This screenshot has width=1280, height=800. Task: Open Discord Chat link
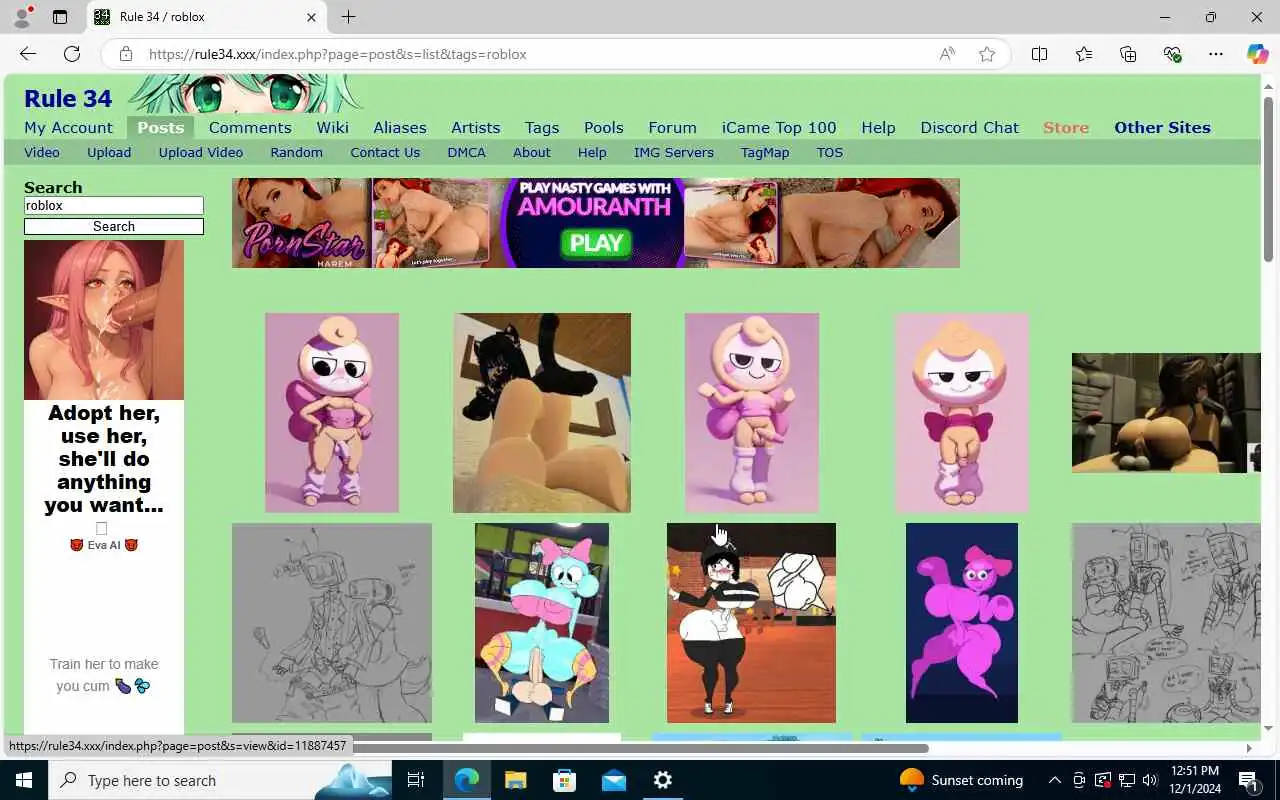tap(970, 127)
